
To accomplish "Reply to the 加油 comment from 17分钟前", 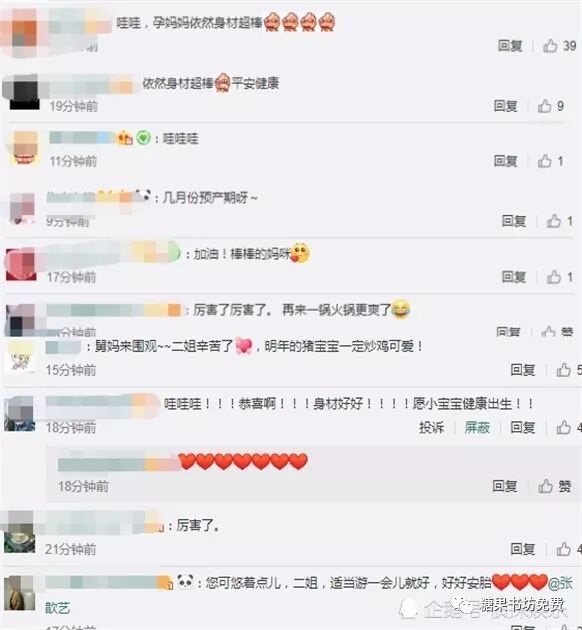I will click(x=514, y=277).
